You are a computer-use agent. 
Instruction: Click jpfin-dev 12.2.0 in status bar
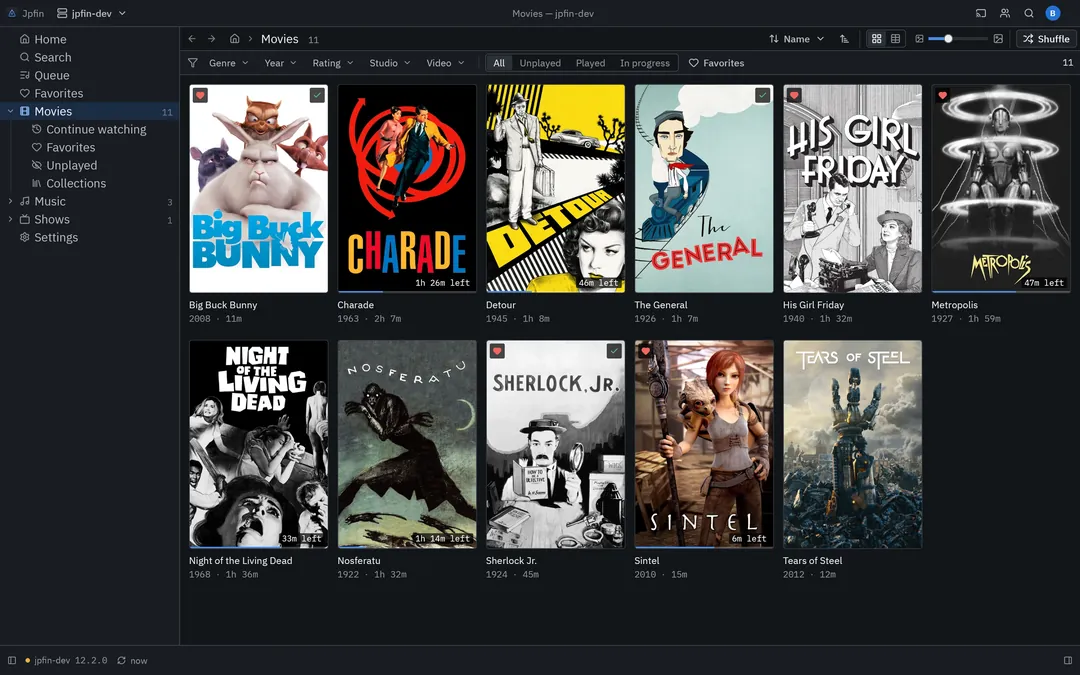pyautogui.click(x=66, y=661)
